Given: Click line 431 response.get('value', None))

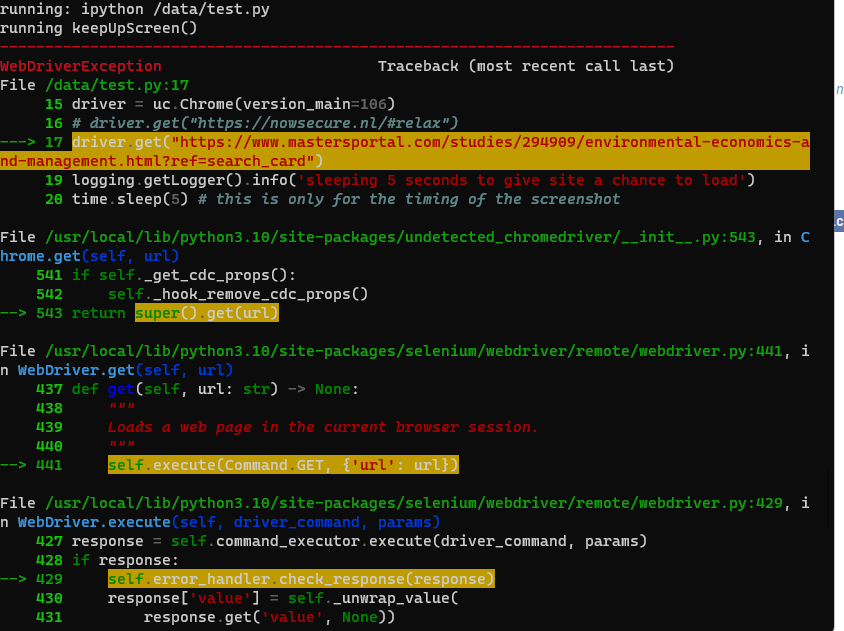Looking at the screenshot, I should 215,617.
